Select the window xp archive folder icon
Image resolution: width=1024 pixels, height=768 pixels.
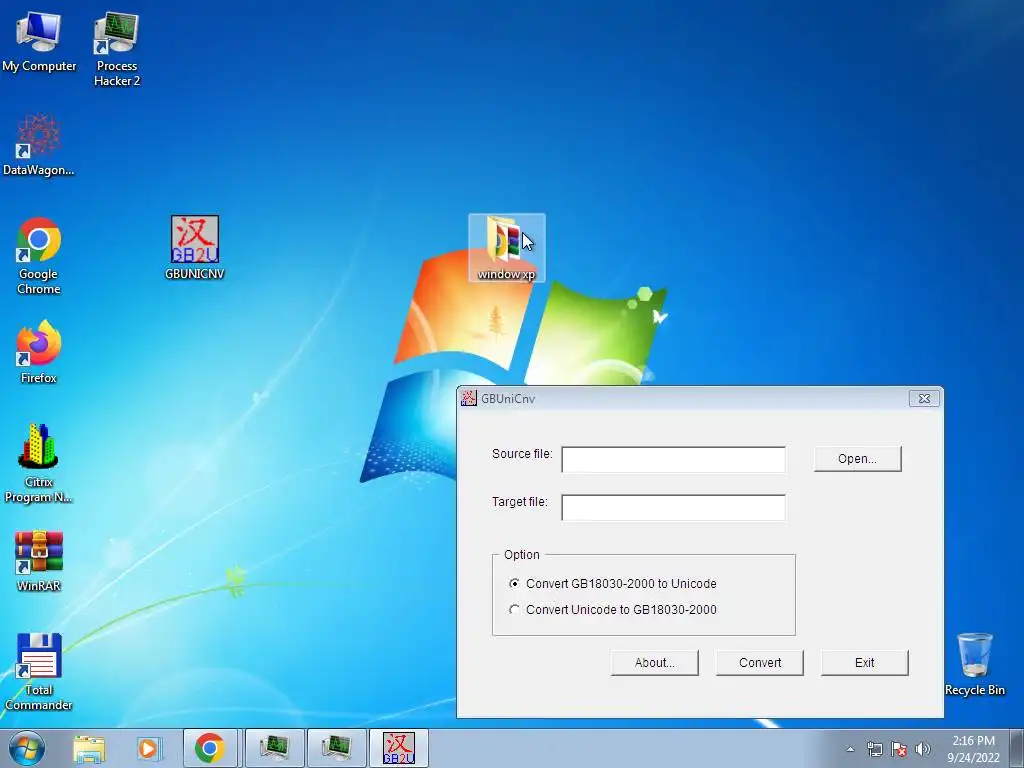[507, 248]
